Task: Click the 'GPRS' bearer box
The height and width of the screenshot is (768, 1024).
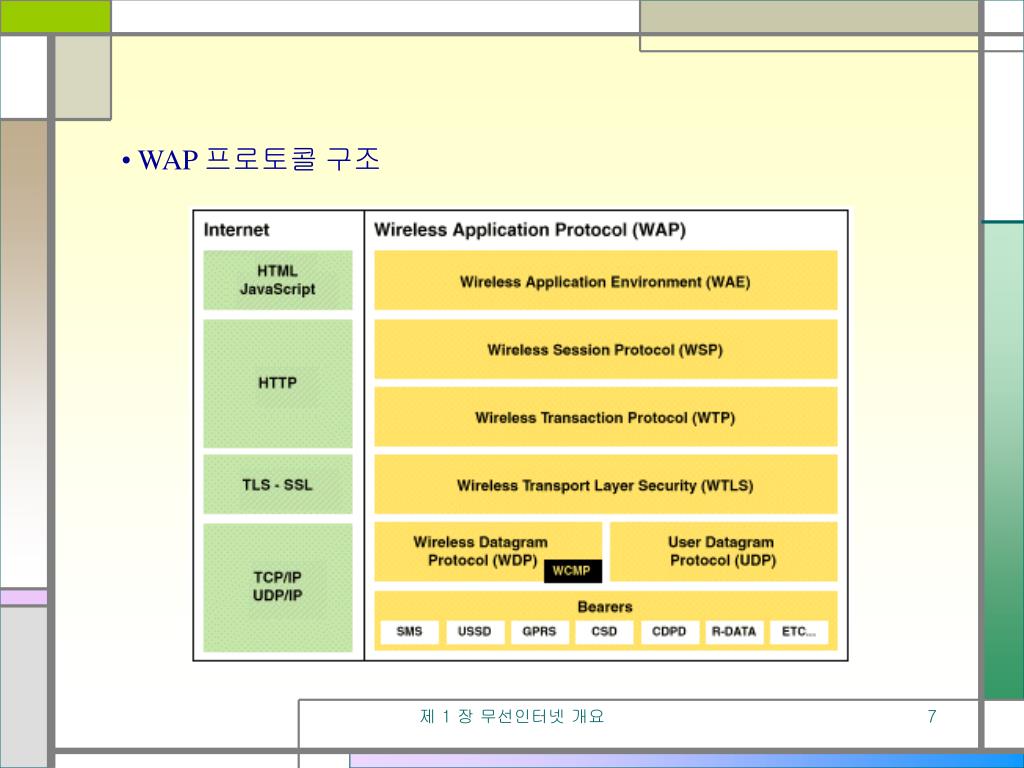Action: (x=539, y=632)
